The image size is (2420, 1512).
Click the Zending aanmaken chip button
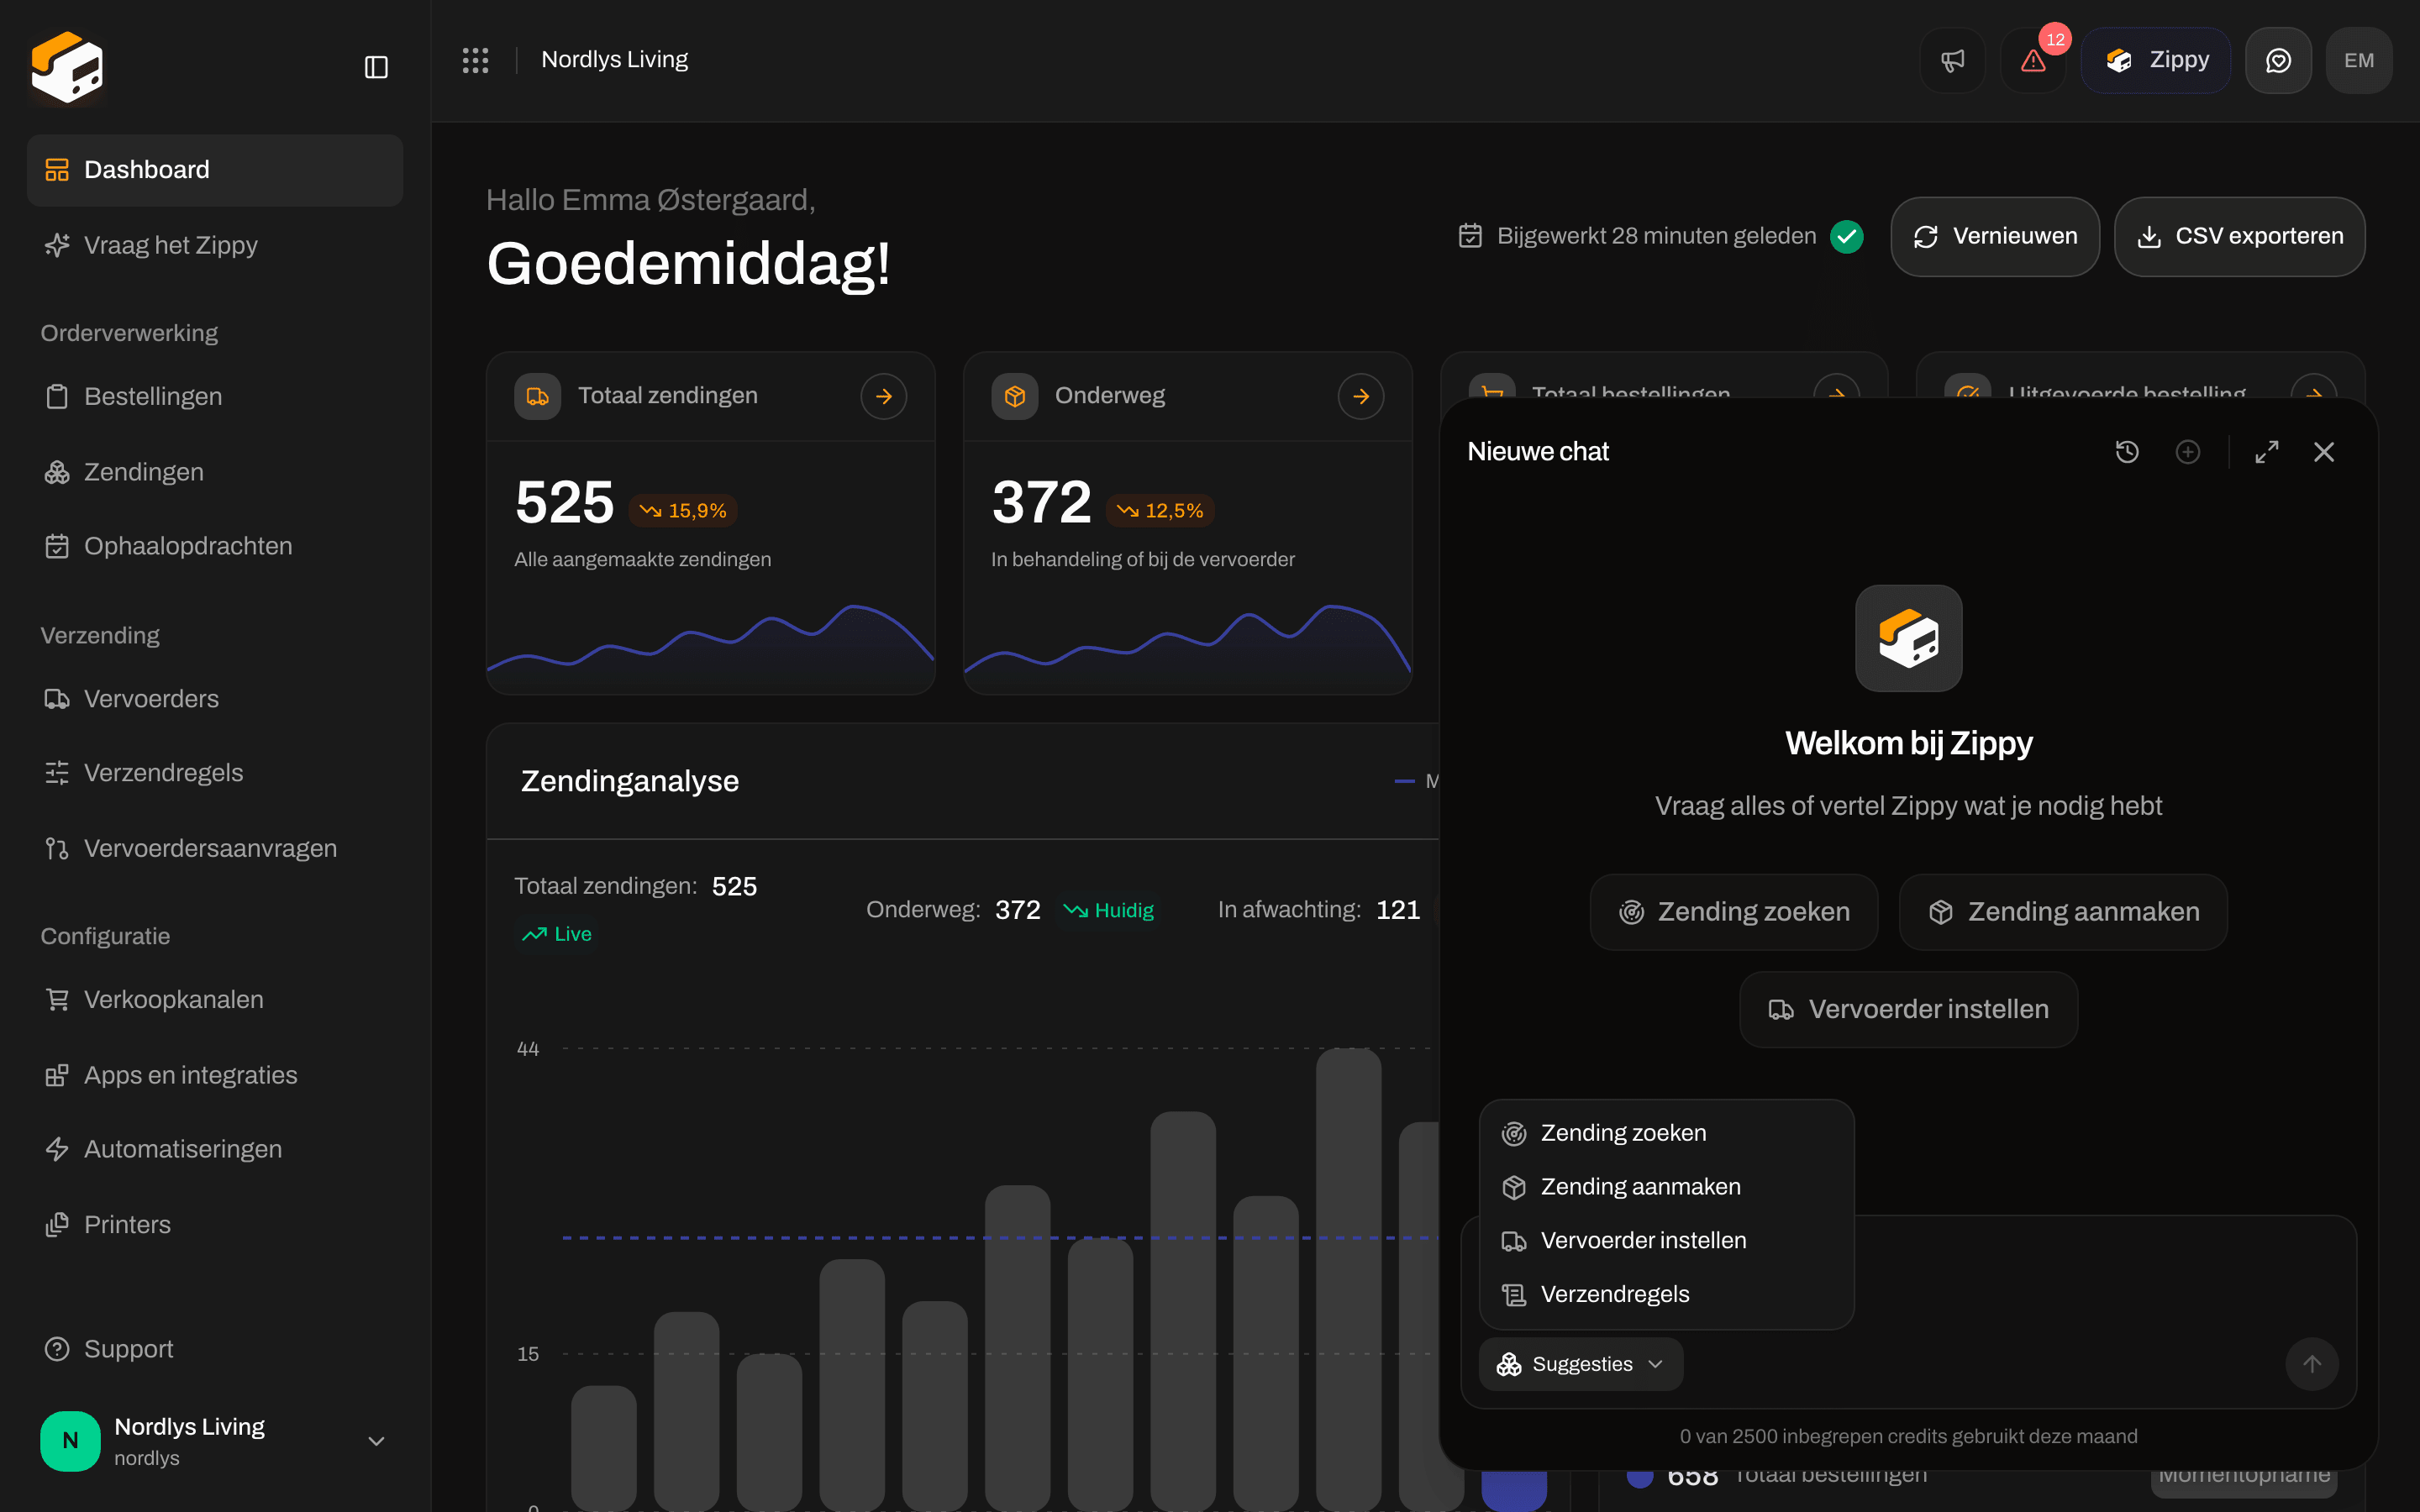(2063, 912)
